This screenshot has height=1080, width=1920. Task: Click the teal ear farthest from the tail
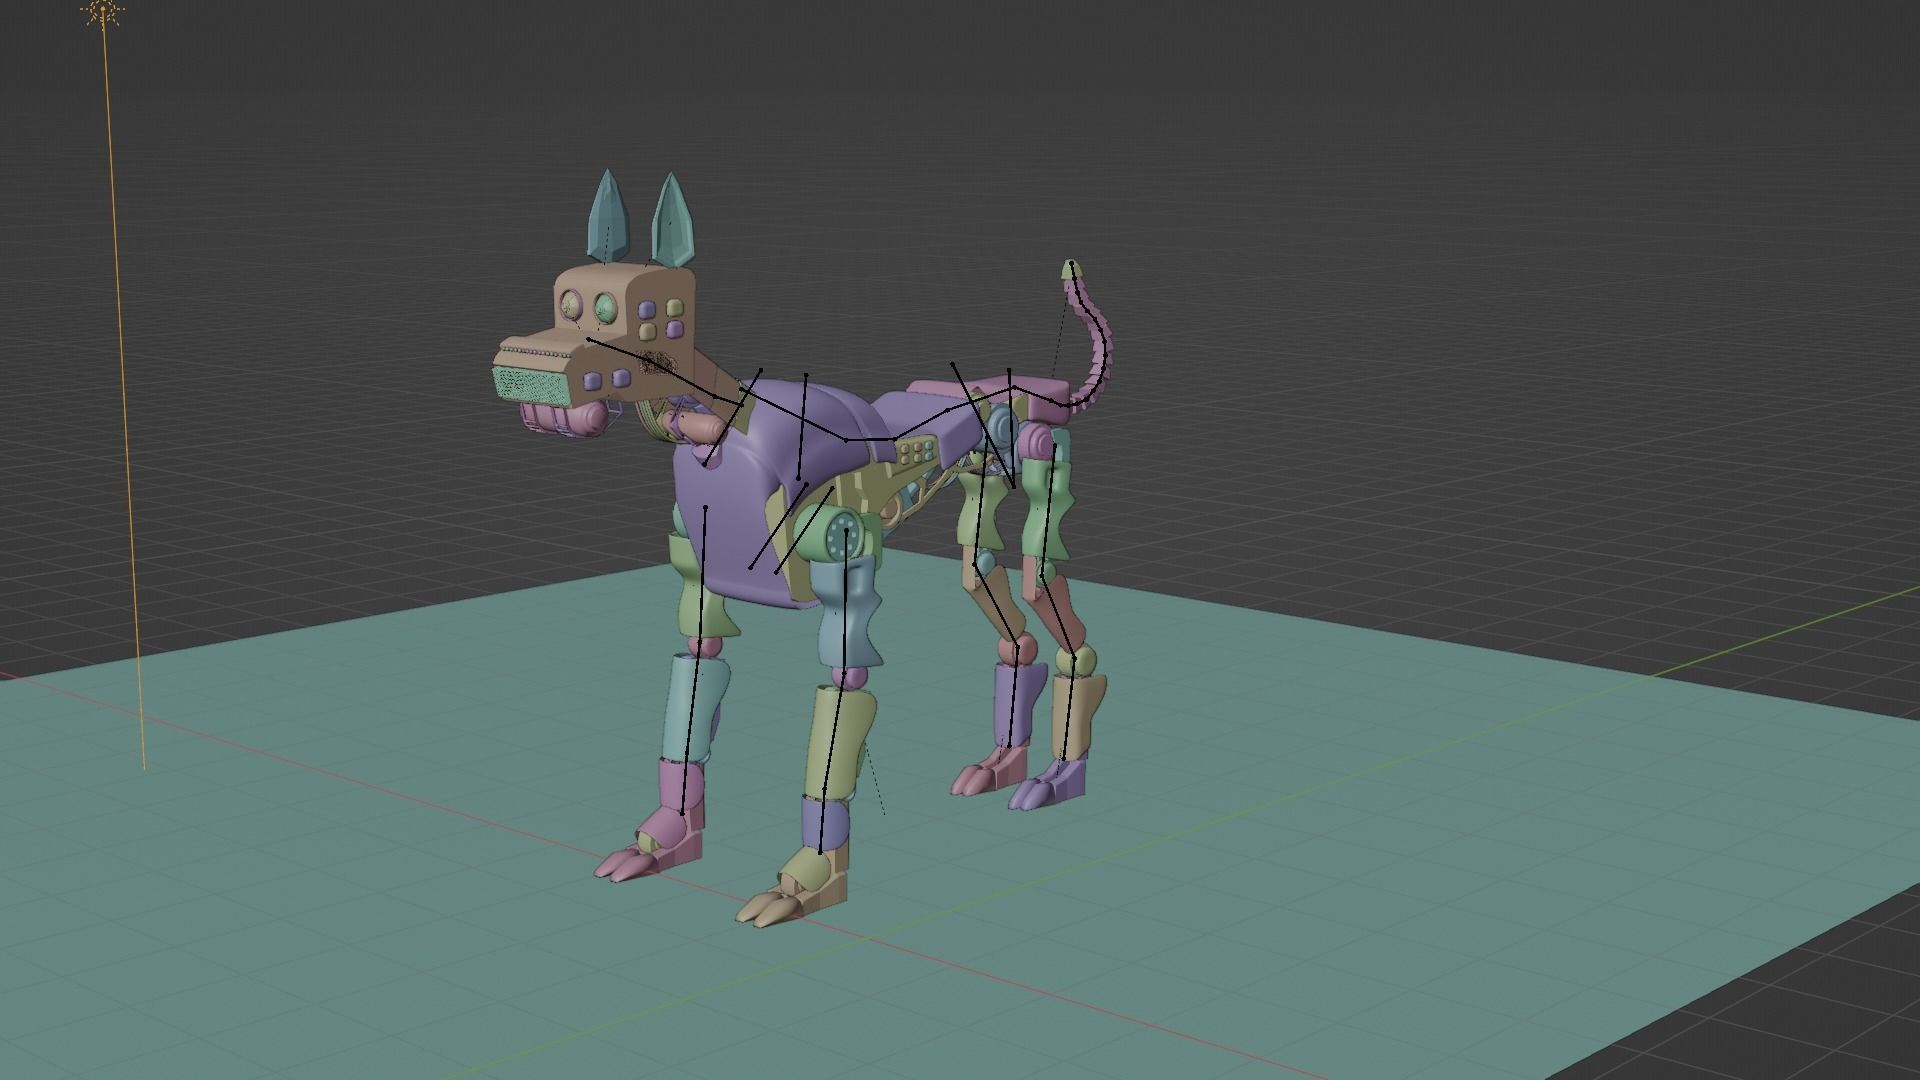click(x=607, y=217)
